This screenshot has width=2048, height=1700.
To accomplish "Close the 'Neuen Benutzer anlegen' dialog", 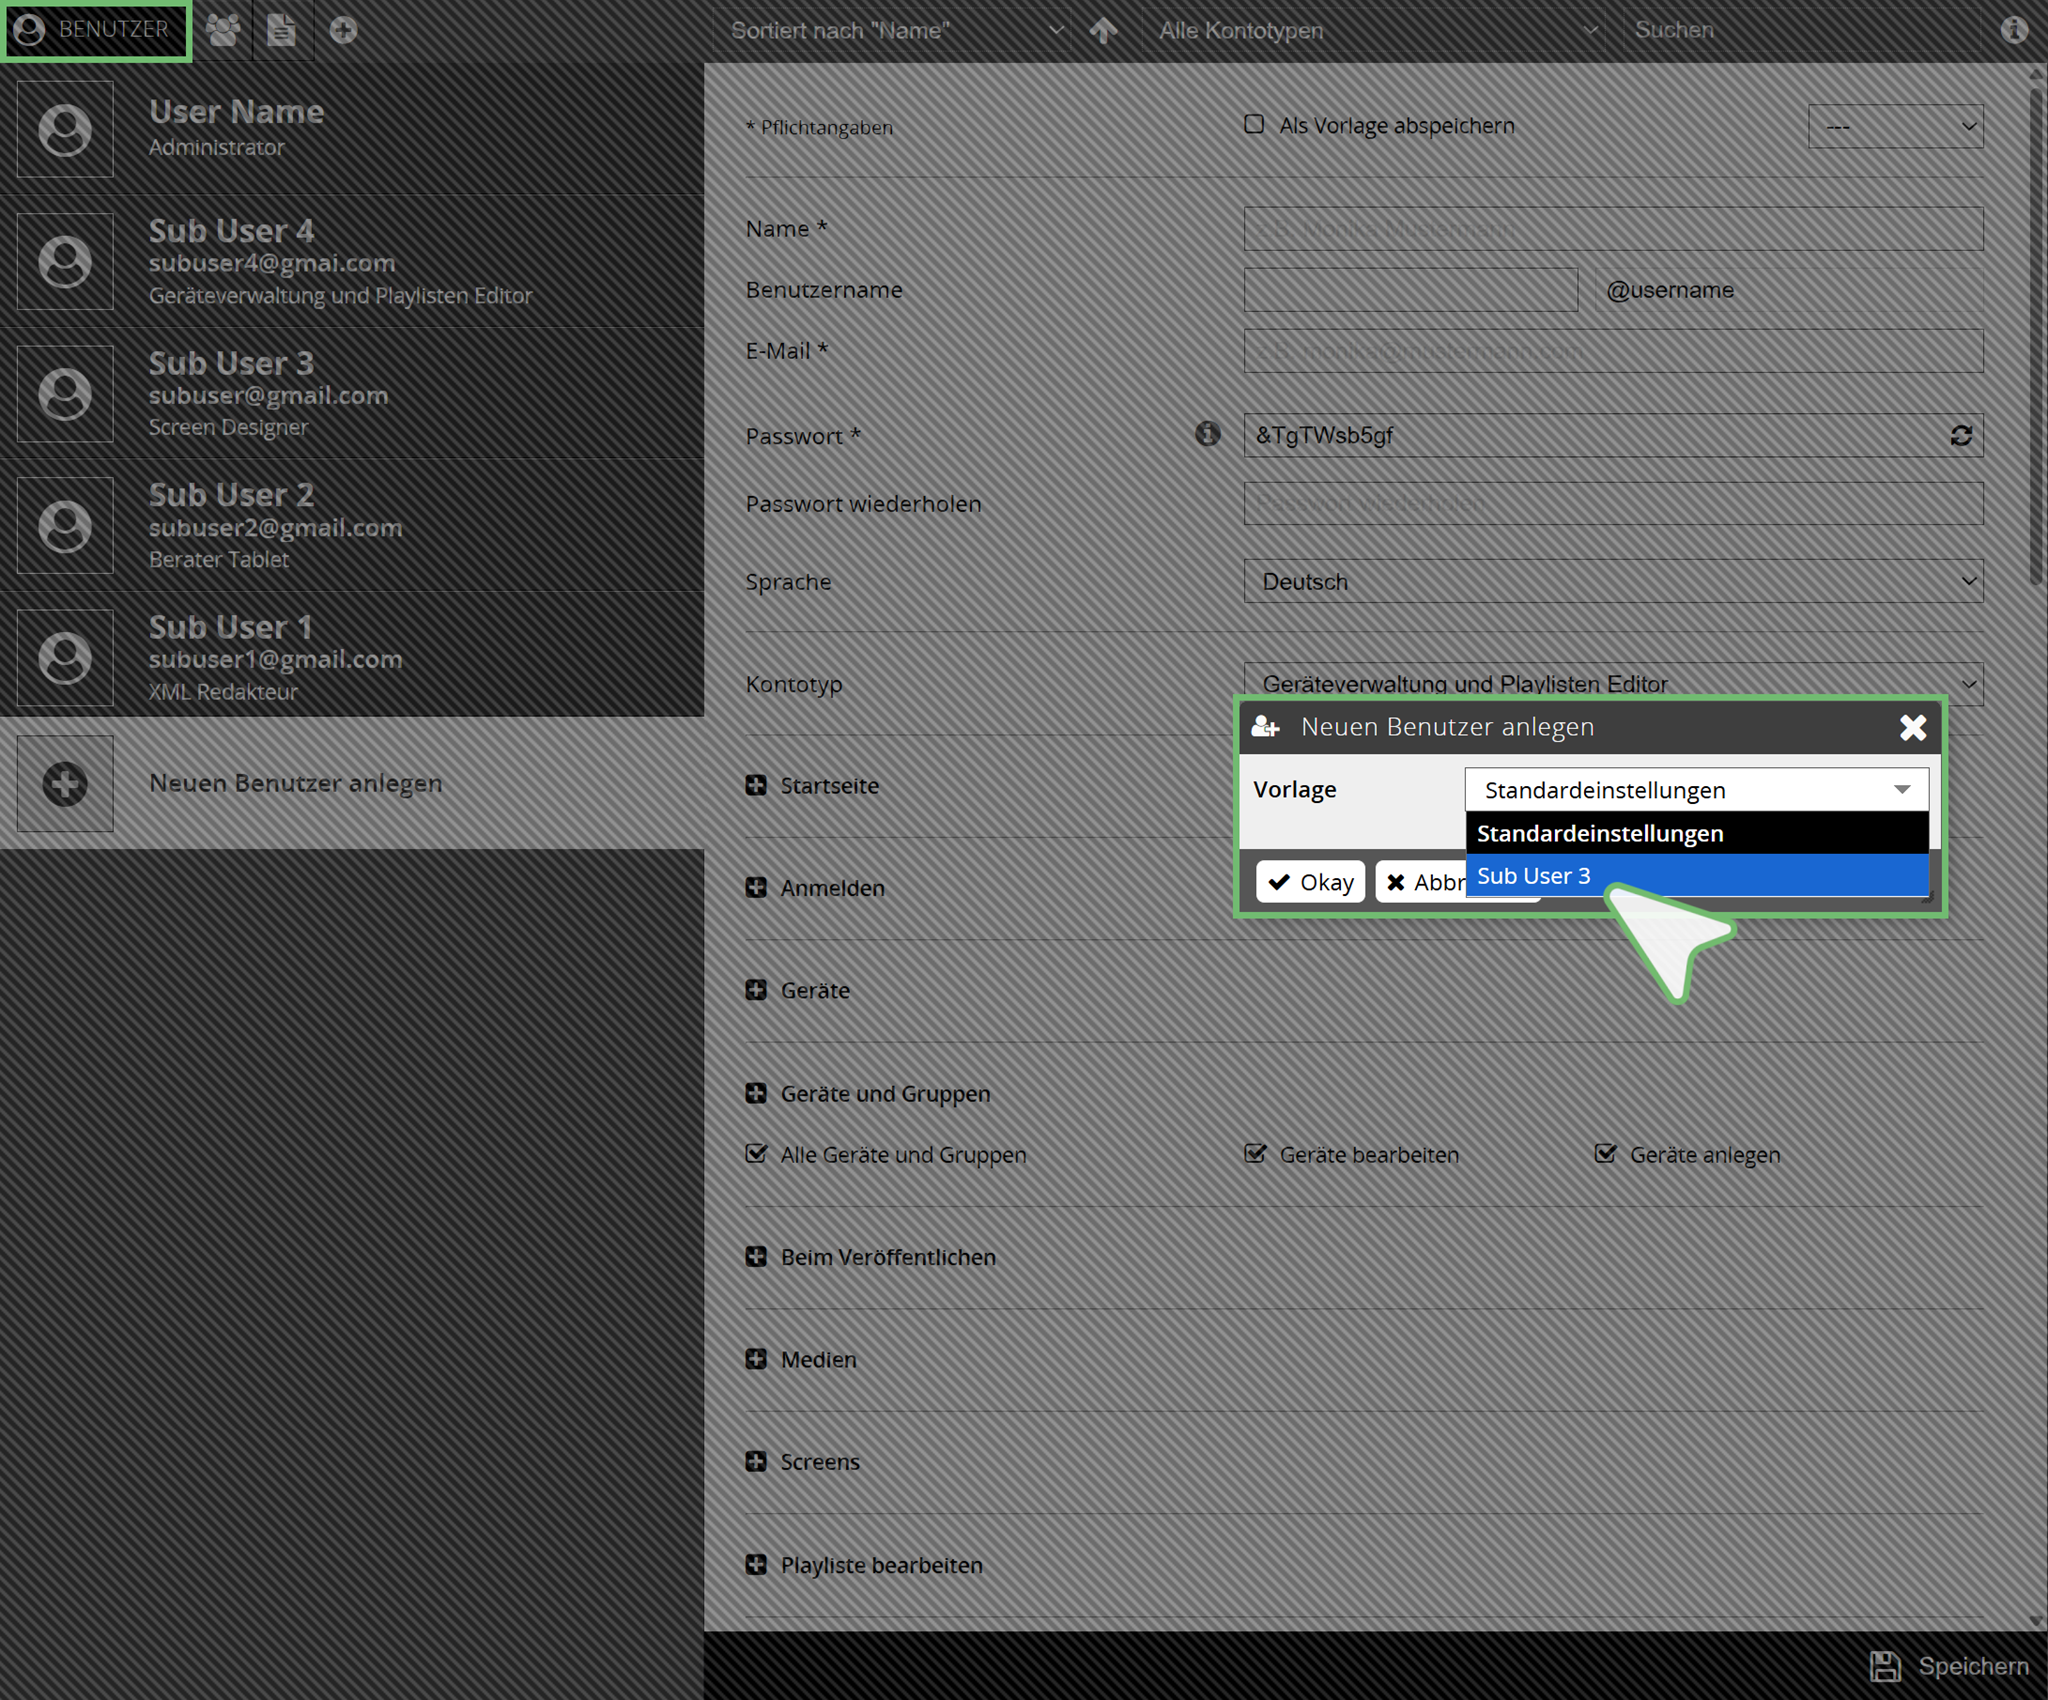I will 1912,727.
